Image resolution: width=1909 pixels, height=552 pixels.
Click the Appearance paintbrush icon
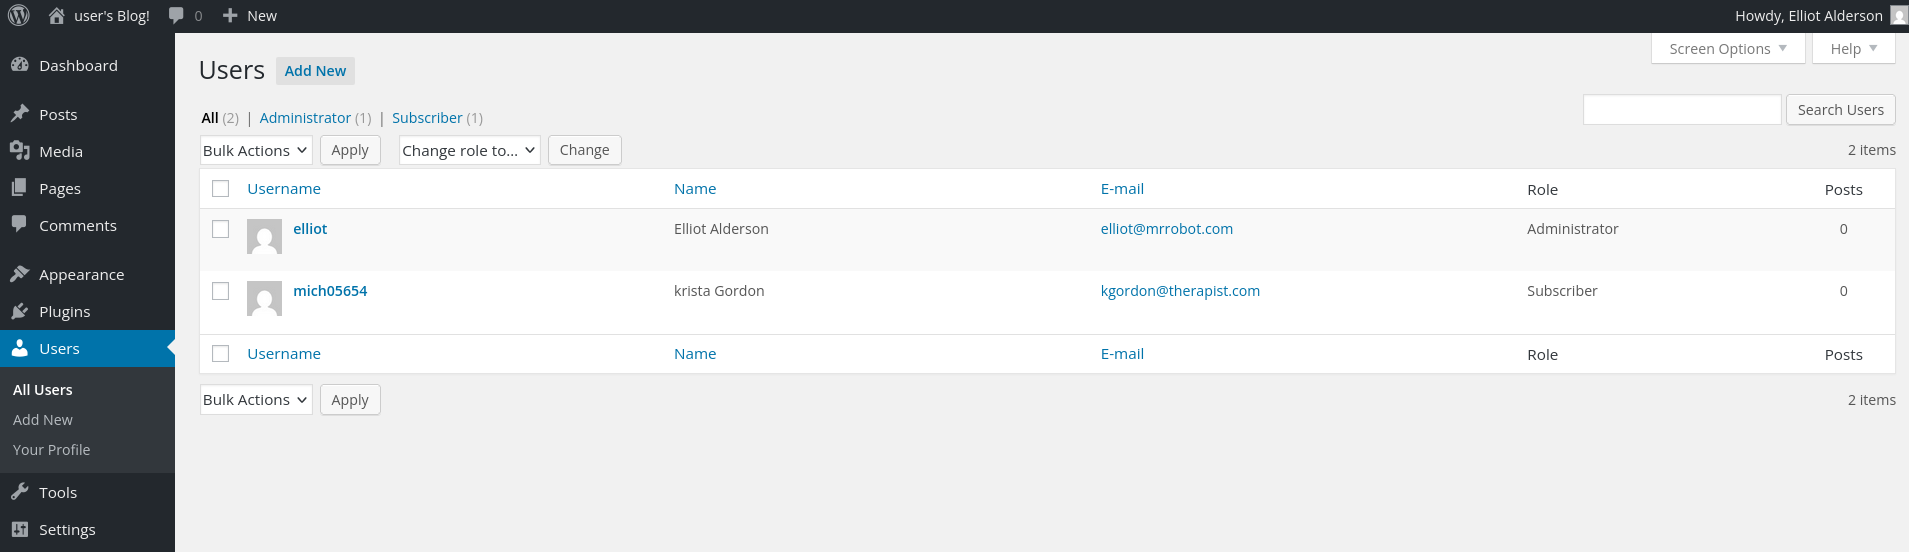pos(20,274)
